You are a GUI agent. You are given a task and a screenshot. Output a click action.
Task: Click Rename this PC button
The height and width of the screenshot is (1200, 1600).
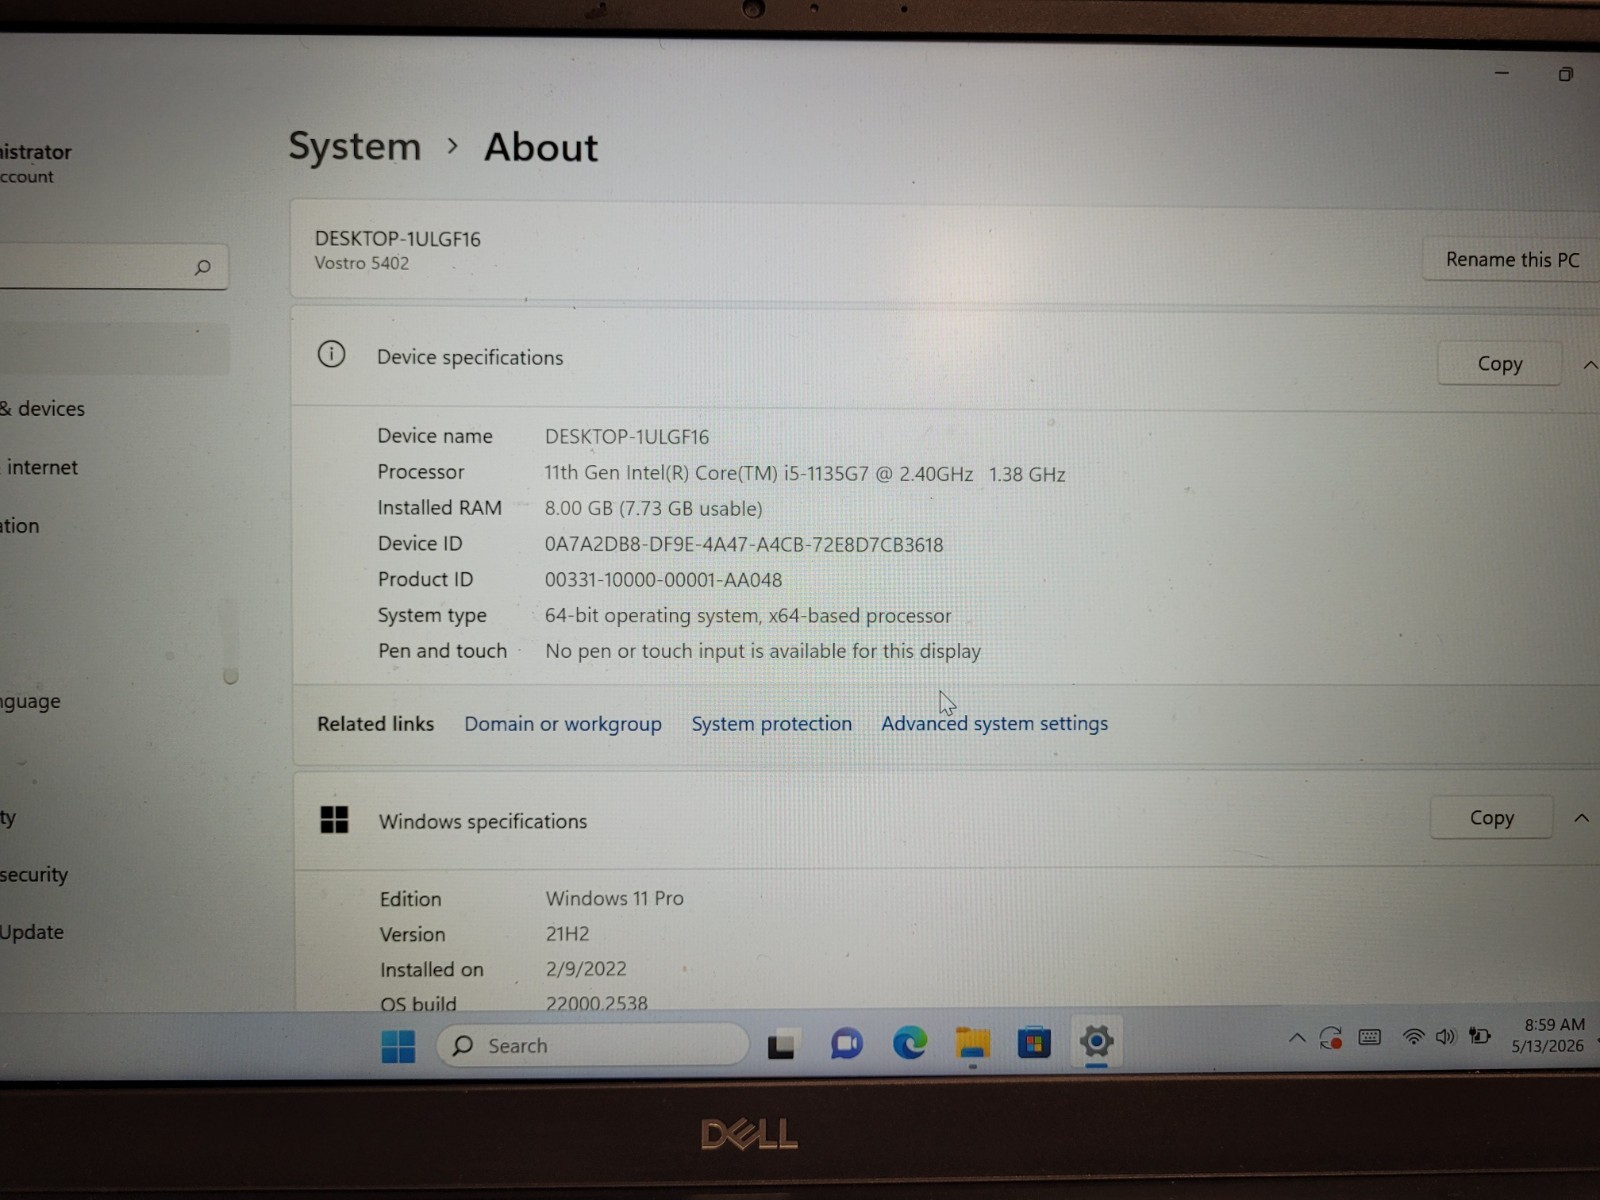pos(1512,260)
